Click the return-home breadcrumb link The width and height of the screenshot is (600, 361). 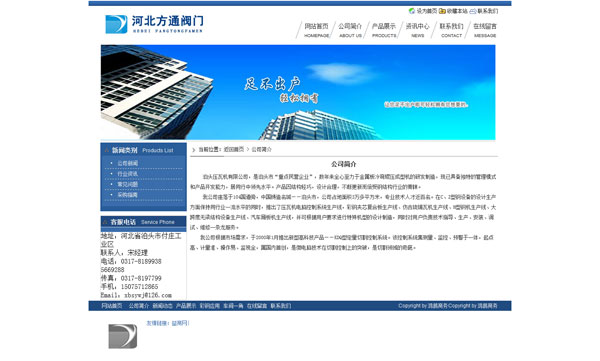(x=233, y=149)
